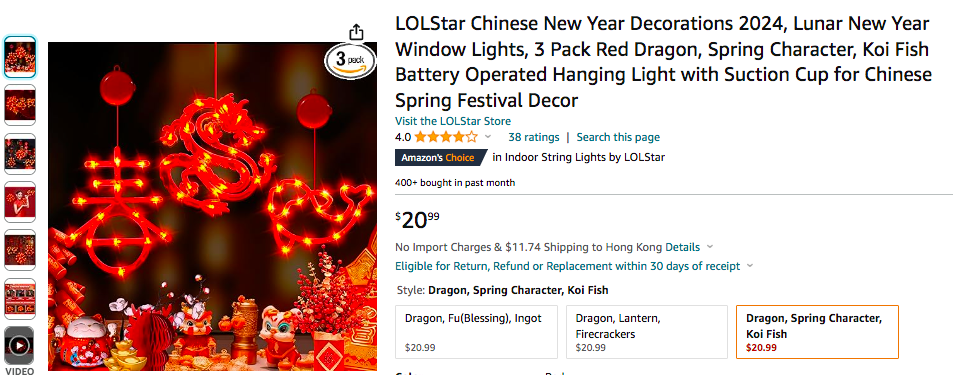Select the third product thumbnail
Image resolution: width=953 pixels, height=375 pixels.
point(20,154)
